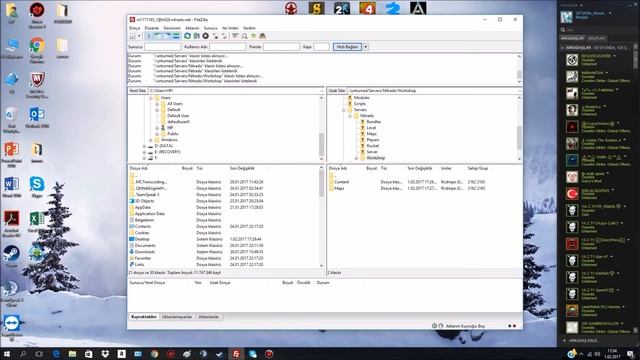This screenshot has height=360, width=640.
Task: Click the process queue toolbar icon
Action: coord(196,36)
